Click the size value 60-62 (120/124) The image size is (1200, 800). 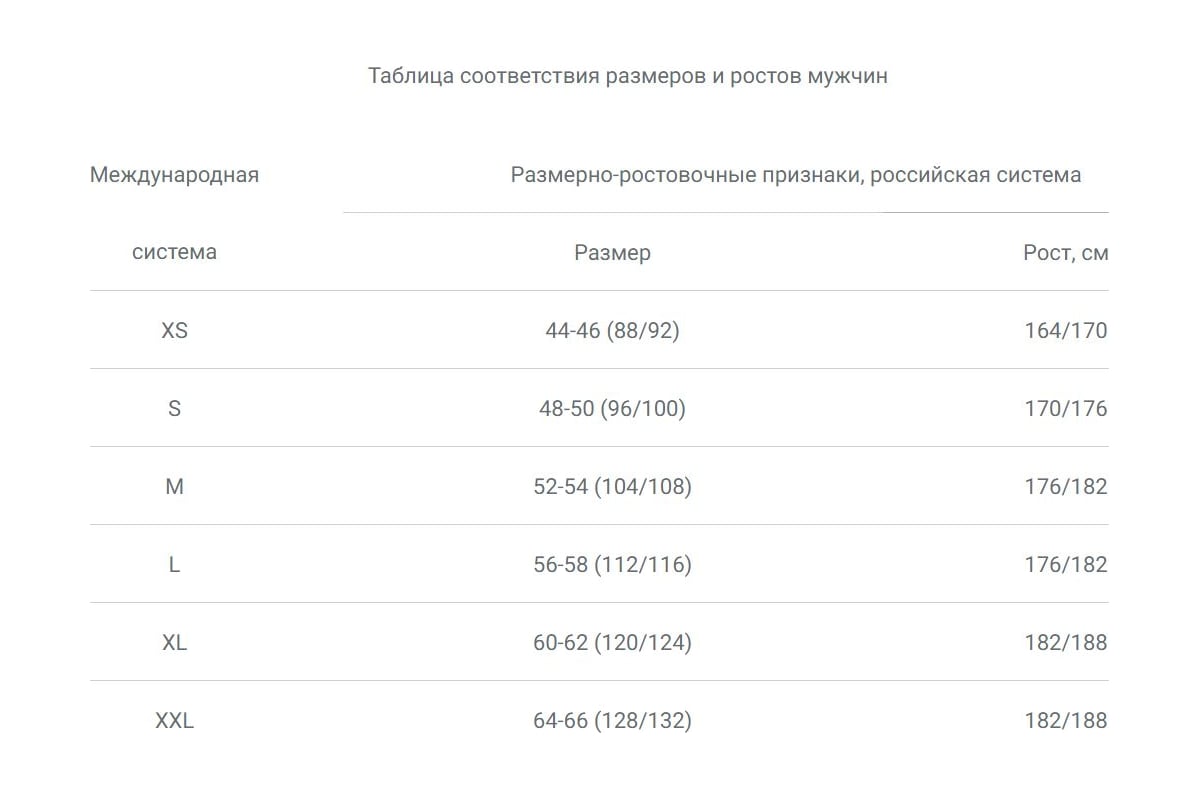point(612,643)
